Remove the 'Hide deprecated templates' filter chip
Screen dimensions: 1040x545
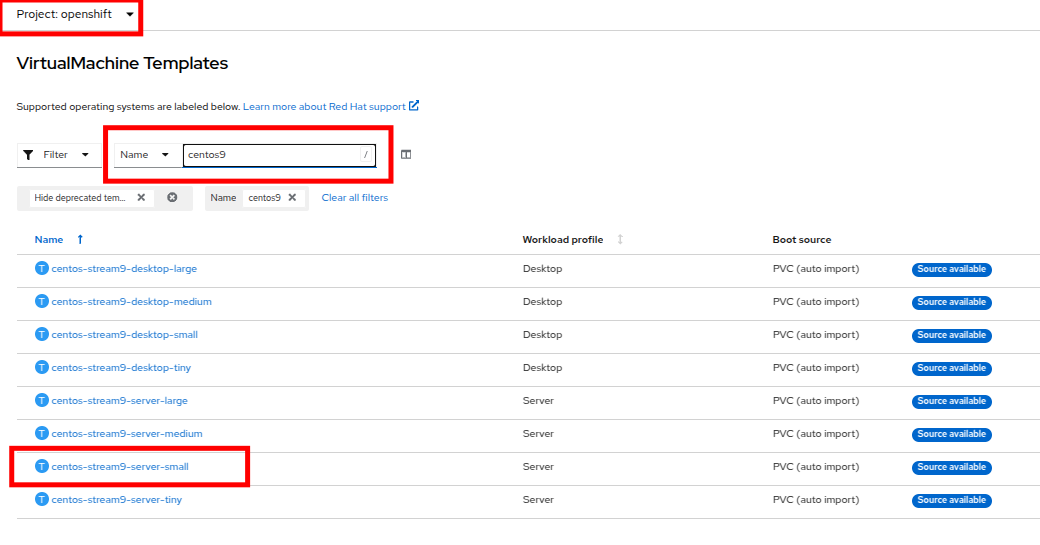click(141, 198)
